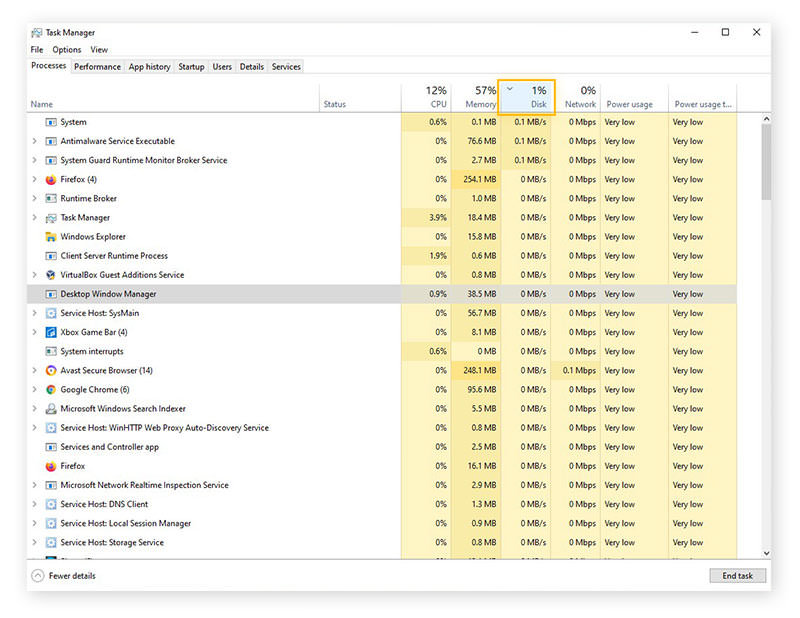Click the Service Host: Local Session Manager icon
800x618 pixels.
51,524
